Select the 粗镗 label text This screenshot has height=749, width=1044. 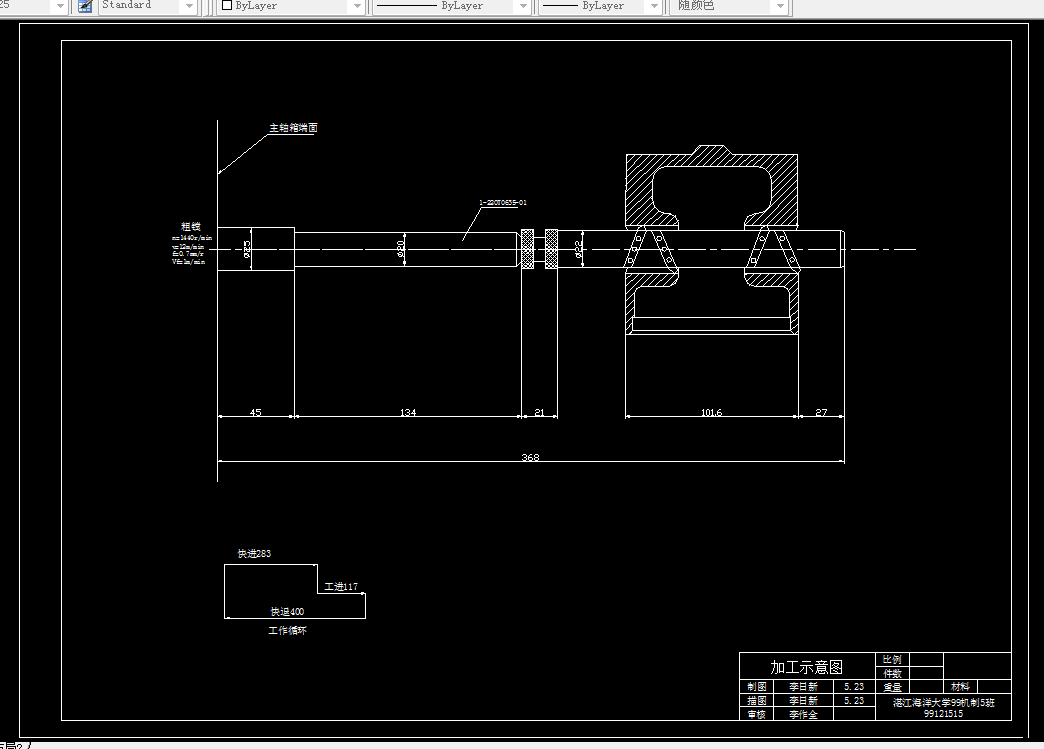click(x=191, y=226)
